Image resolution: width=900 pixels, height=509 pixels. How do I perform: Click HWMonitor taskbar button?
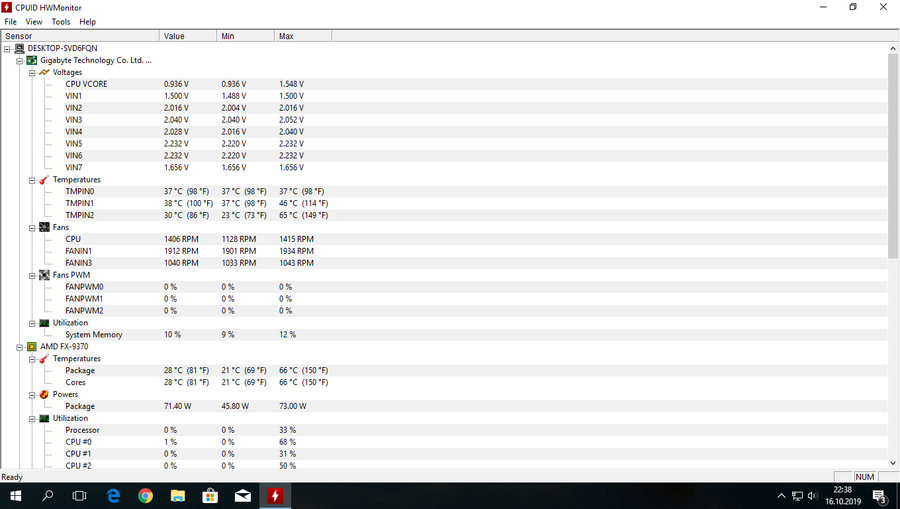click(x=275, y=496)
